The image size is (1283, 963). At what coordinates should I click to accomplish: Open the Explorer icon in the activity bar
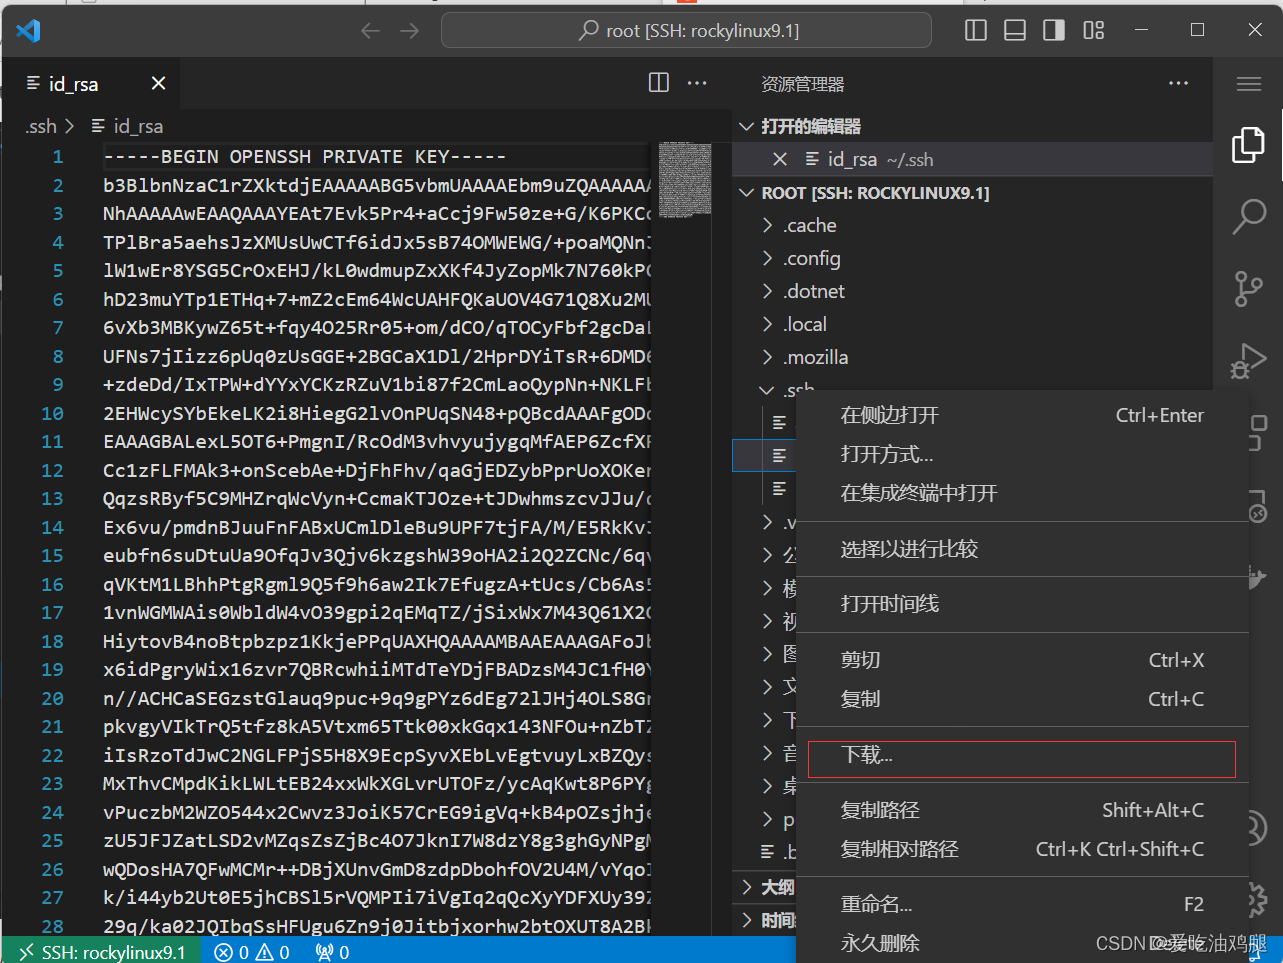(1248, 144)
